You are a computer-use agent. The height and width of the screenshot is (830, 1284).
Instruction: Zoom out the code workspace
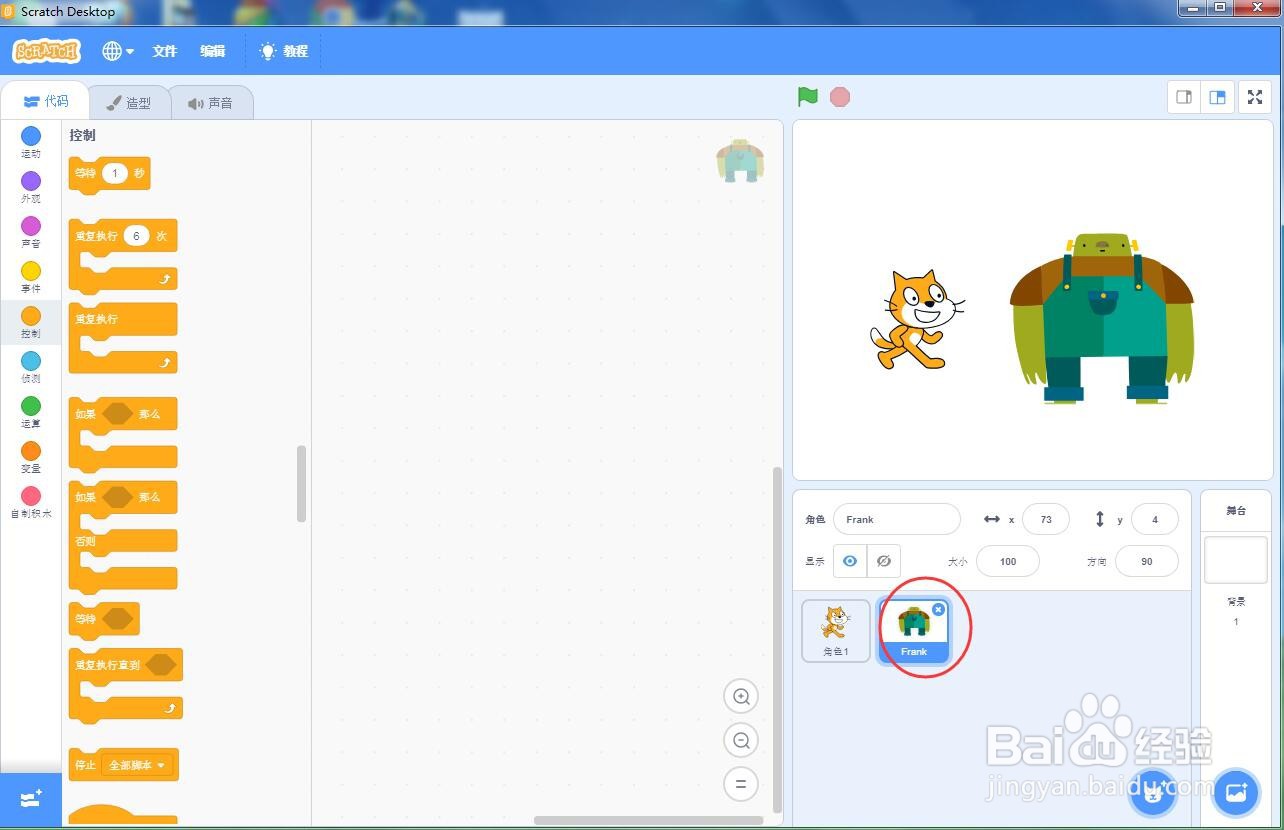pos(741,740)
